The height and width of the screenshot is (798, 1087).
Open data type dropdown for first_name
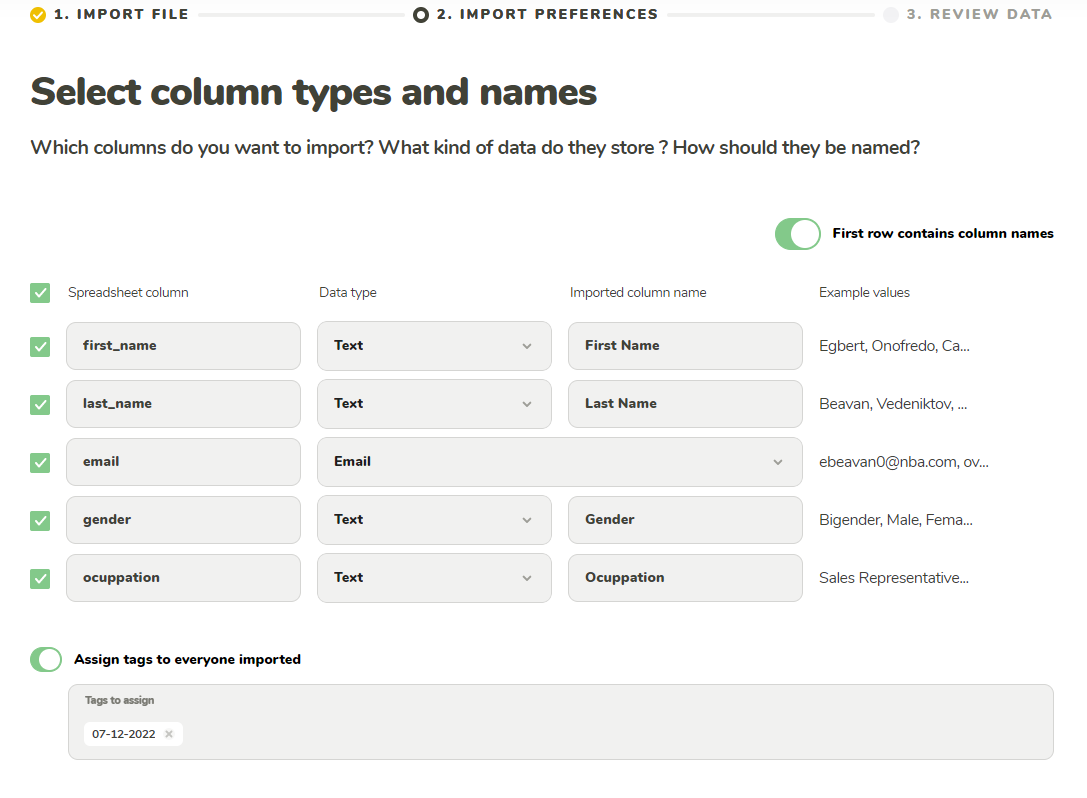point(434,346)
